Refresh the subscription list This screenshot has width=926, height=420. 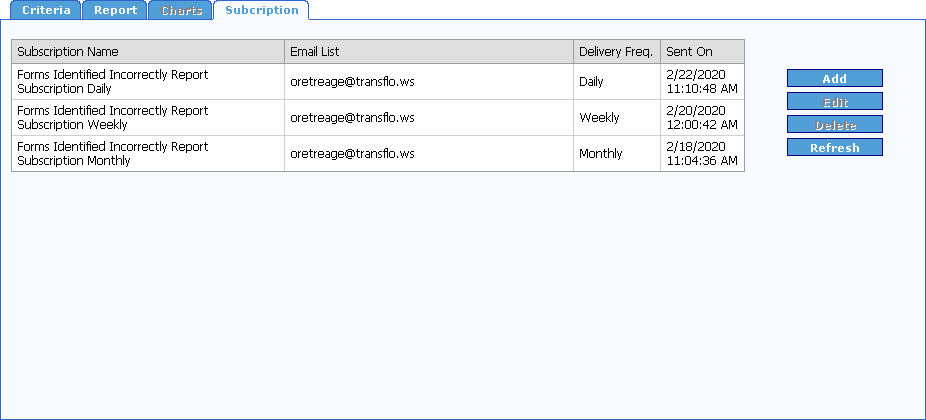click(834, 147)
